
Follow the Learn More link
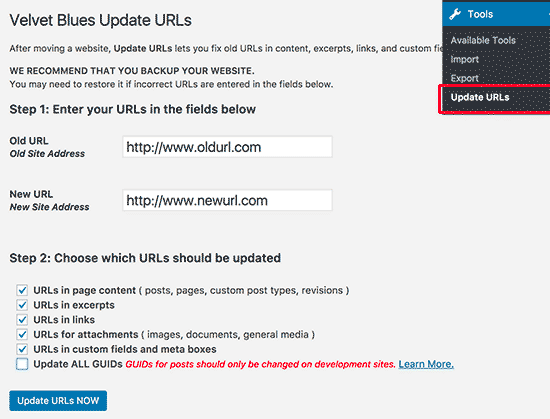[426, 364]
